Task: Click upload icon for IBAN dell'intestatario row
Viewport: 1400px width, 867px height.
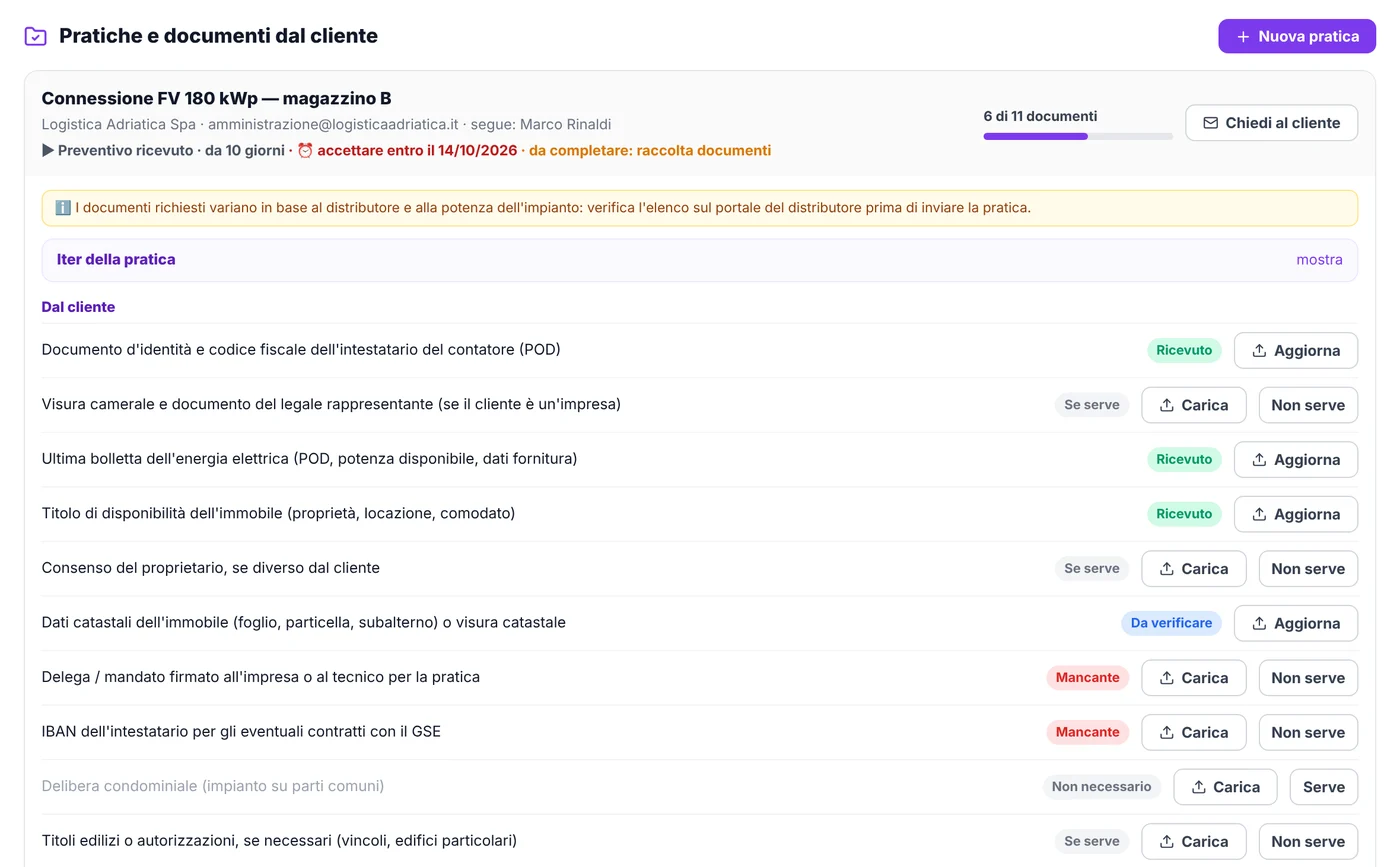Action: point(1166,732)
